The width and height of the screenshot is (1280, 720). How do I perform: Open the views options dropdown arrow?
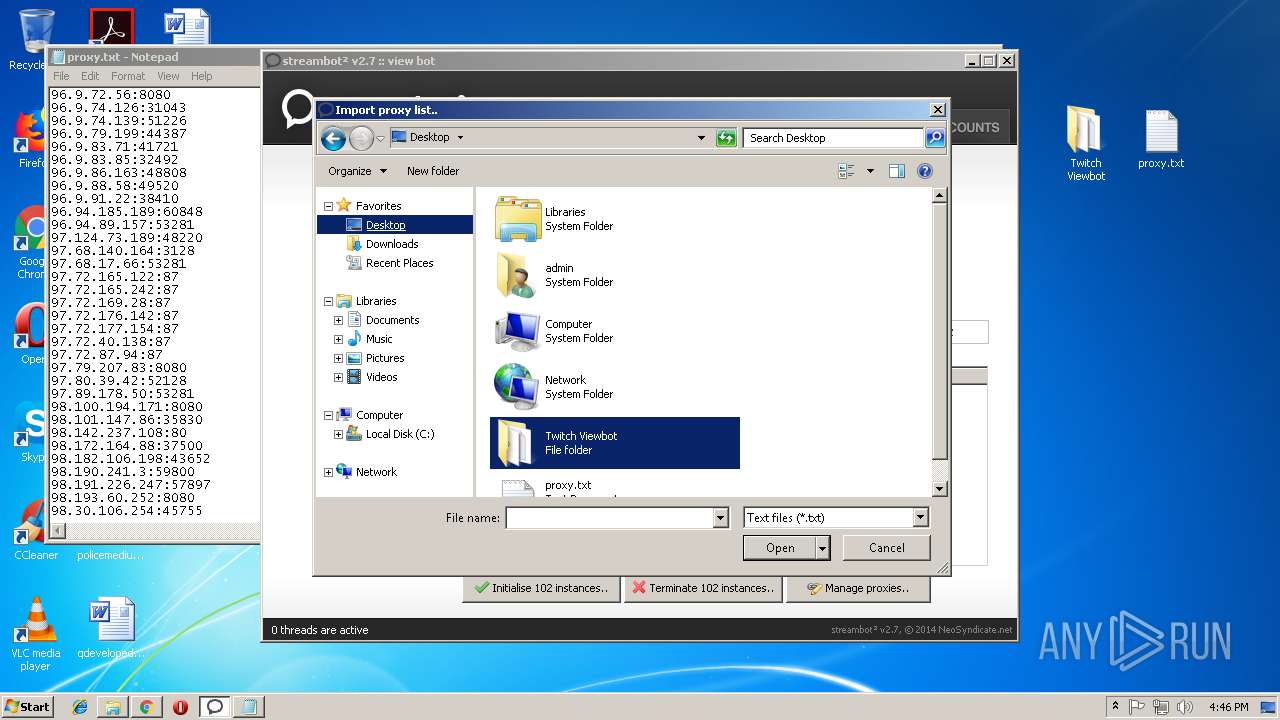tap(870, 171)
